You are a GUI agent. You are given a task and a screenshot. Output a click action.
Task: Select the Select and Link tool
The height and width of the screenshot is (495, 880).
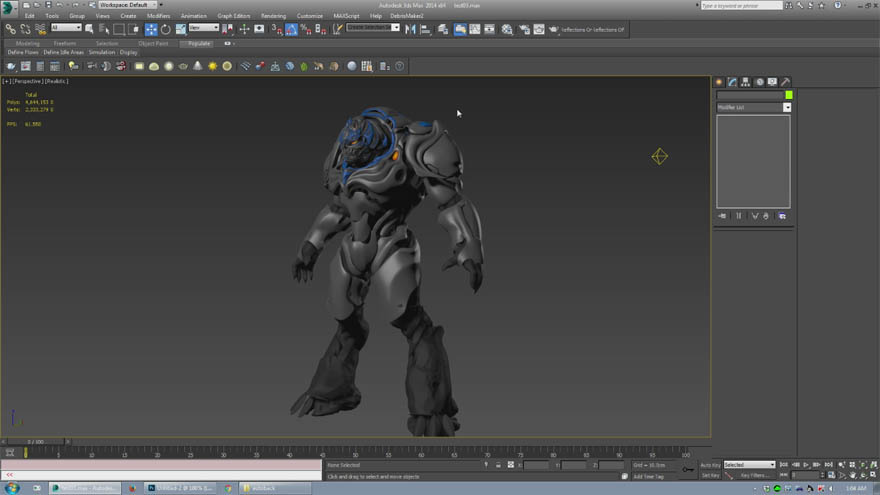point(10,29)
